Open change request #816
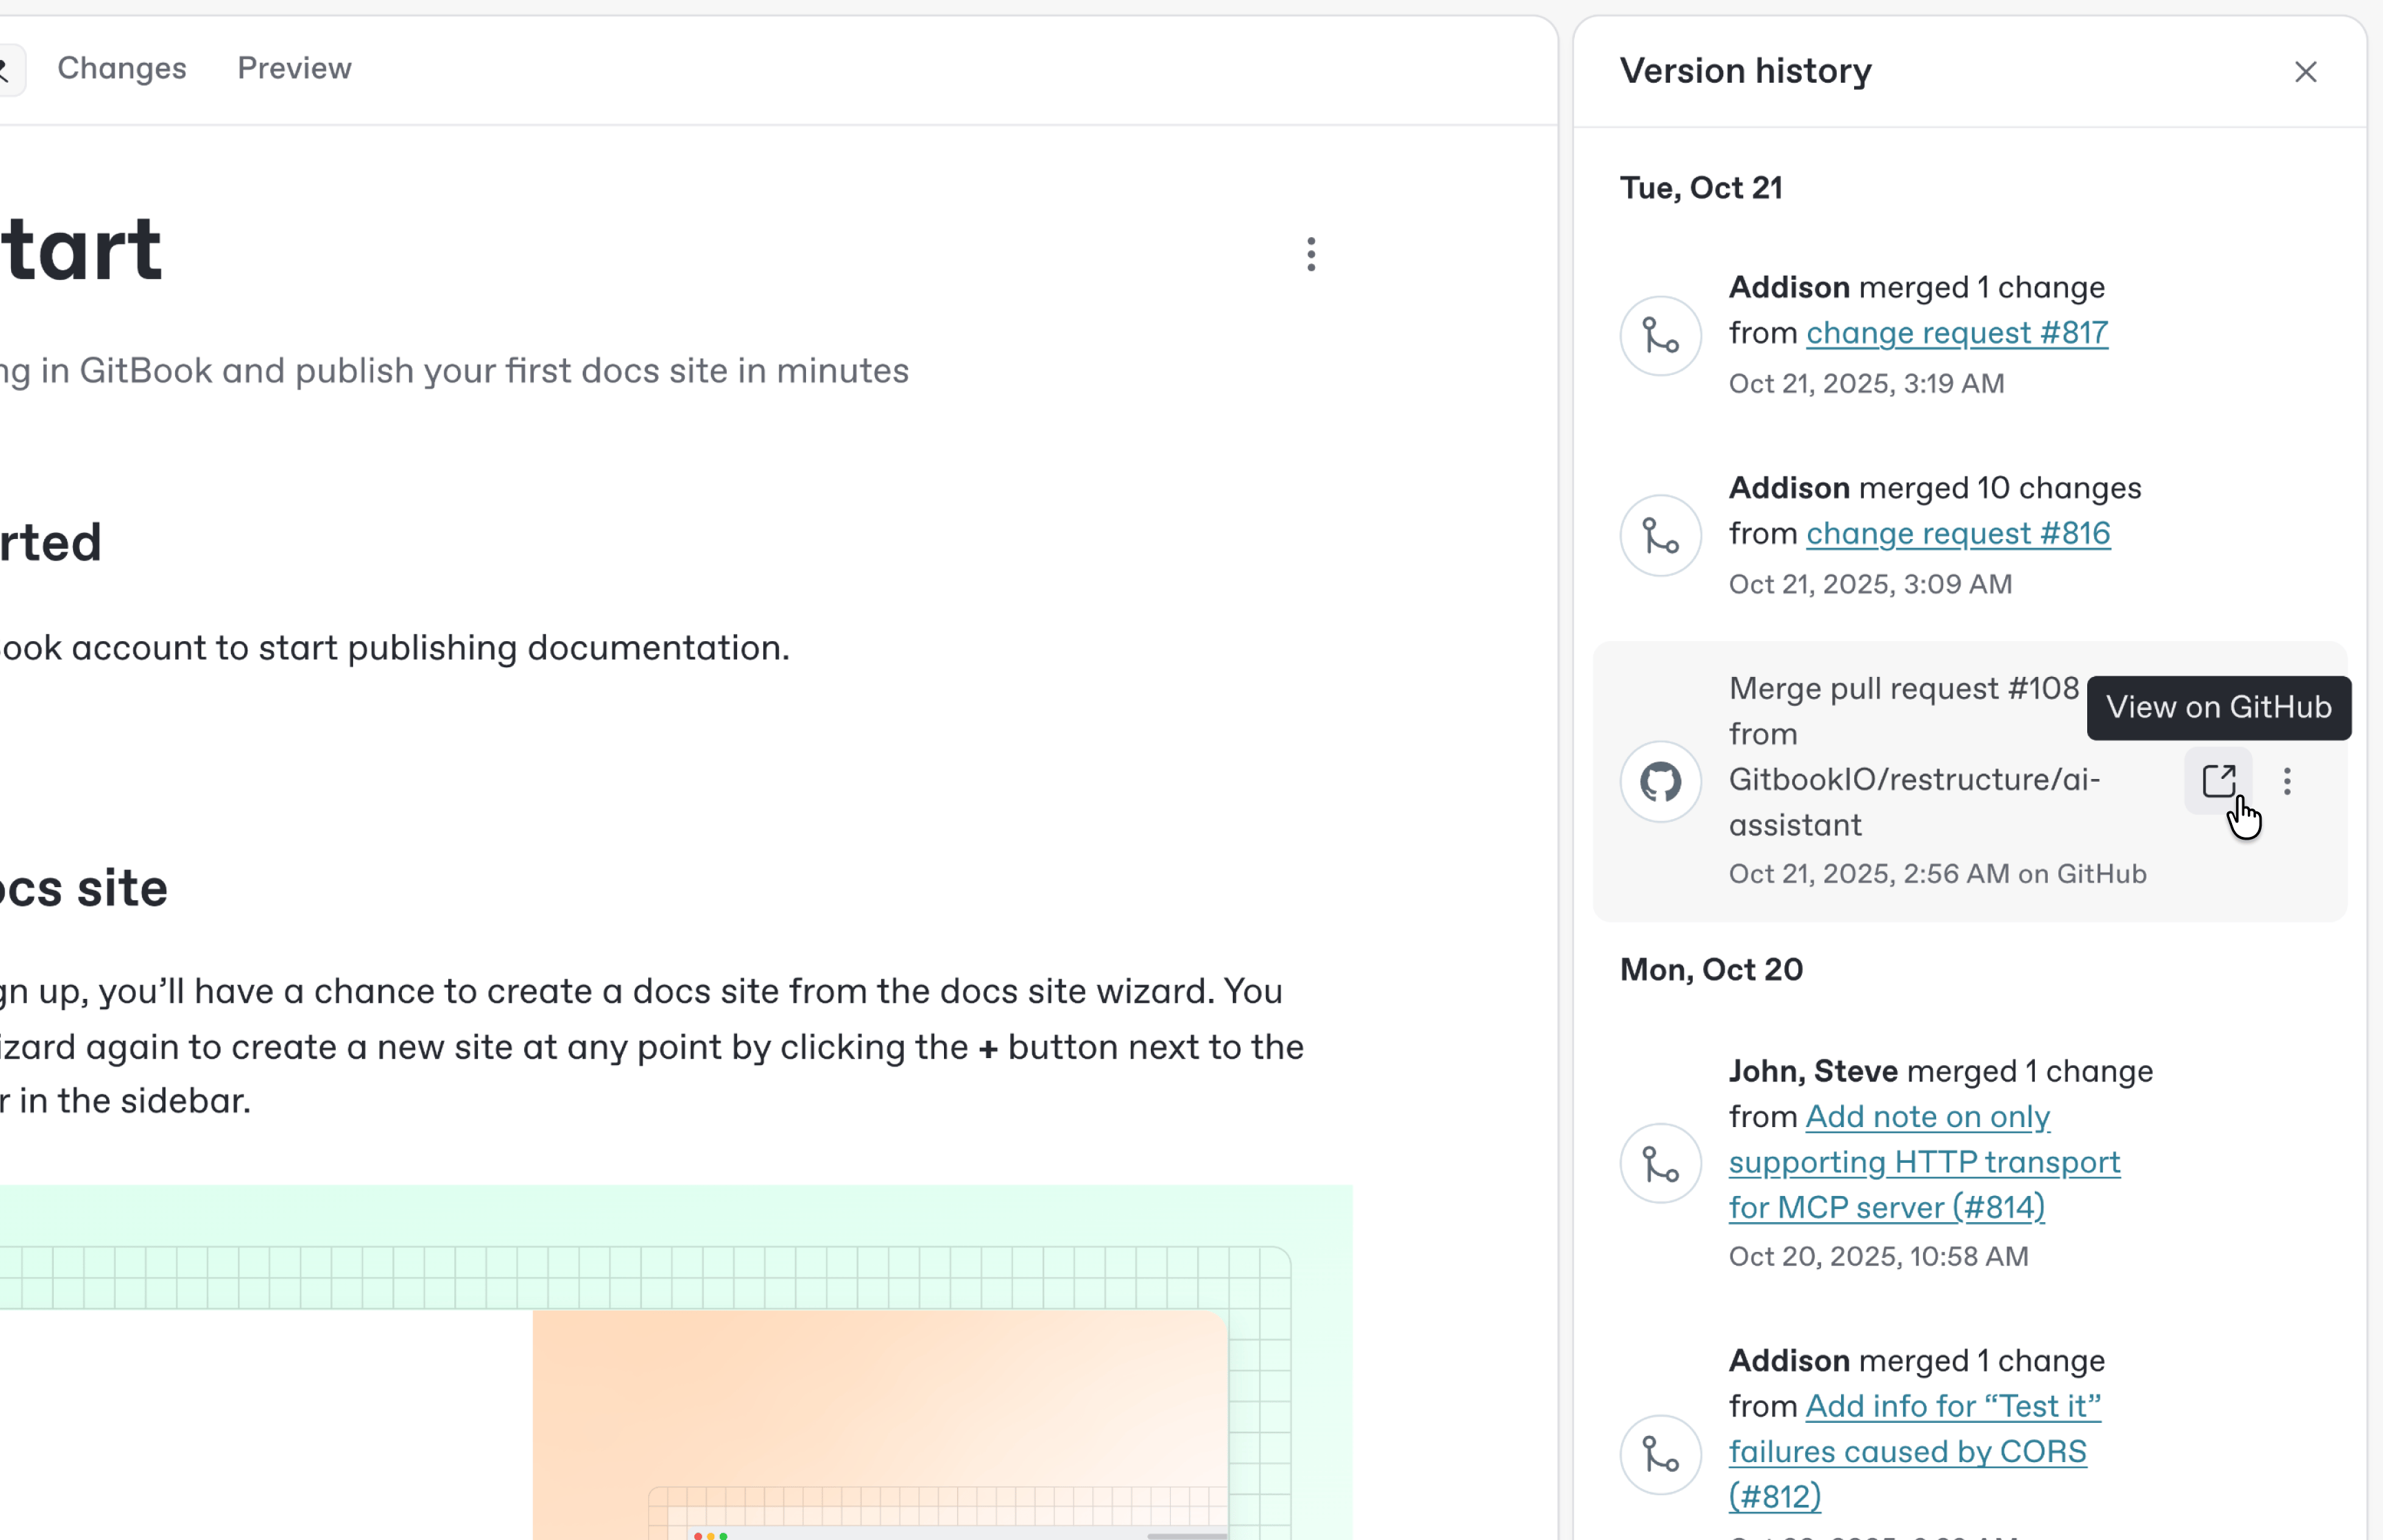 1958,534
